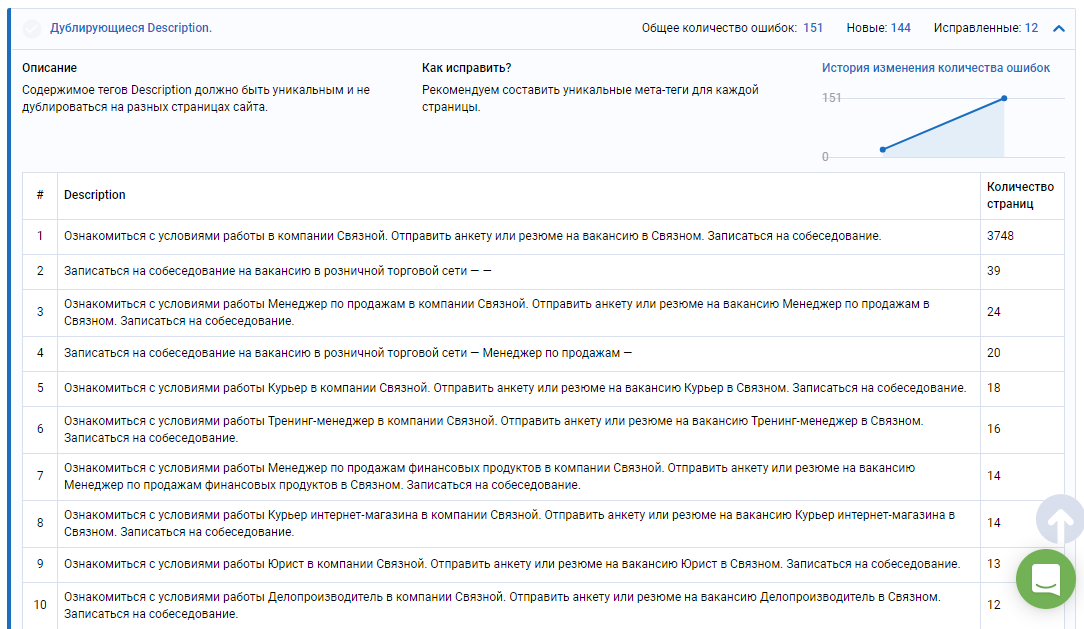Click the Количество страниц column header
Viewport: 1084px width, 629px height.
pos(1020,195)
